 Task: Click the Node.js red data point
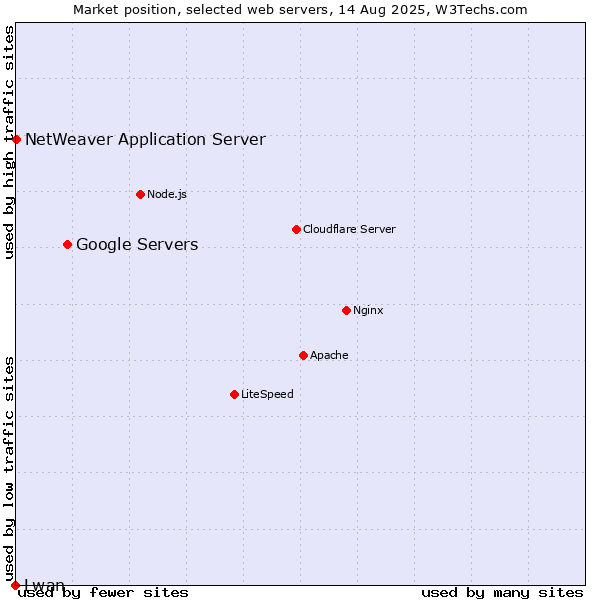(140, 194)
